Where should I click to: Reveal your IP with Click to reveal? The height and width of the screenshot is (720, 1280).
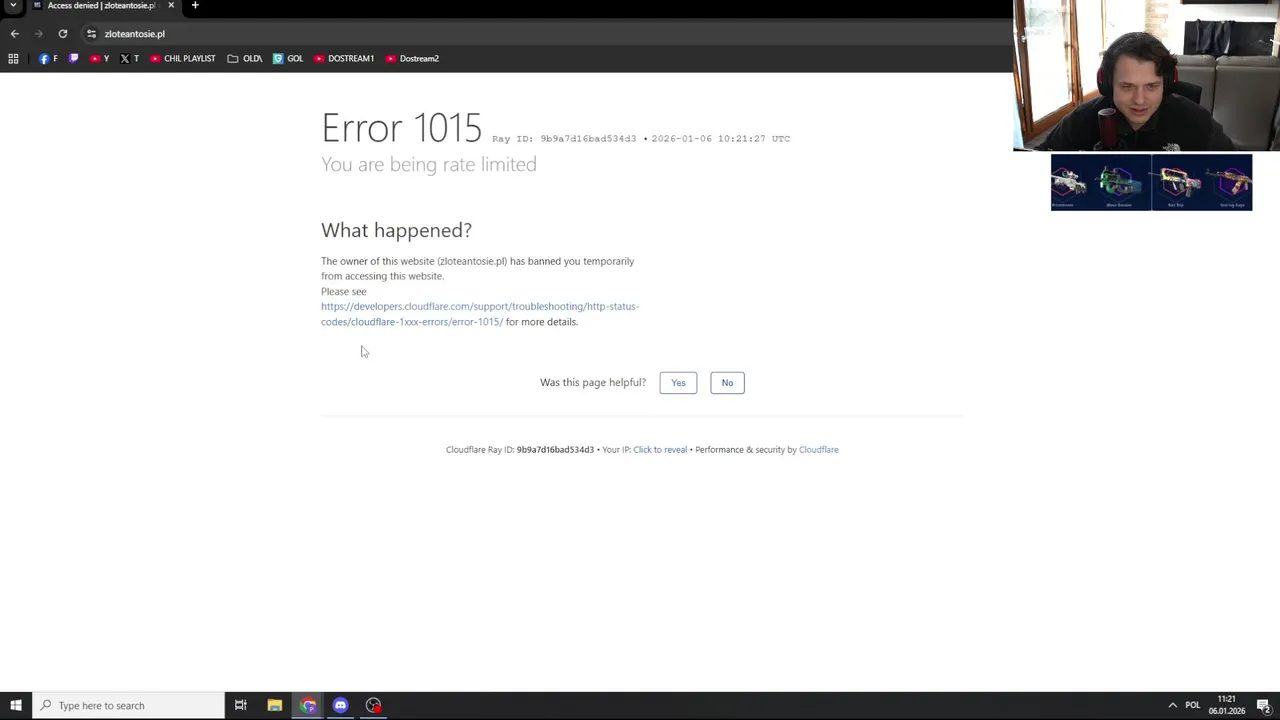pos(660,450)
